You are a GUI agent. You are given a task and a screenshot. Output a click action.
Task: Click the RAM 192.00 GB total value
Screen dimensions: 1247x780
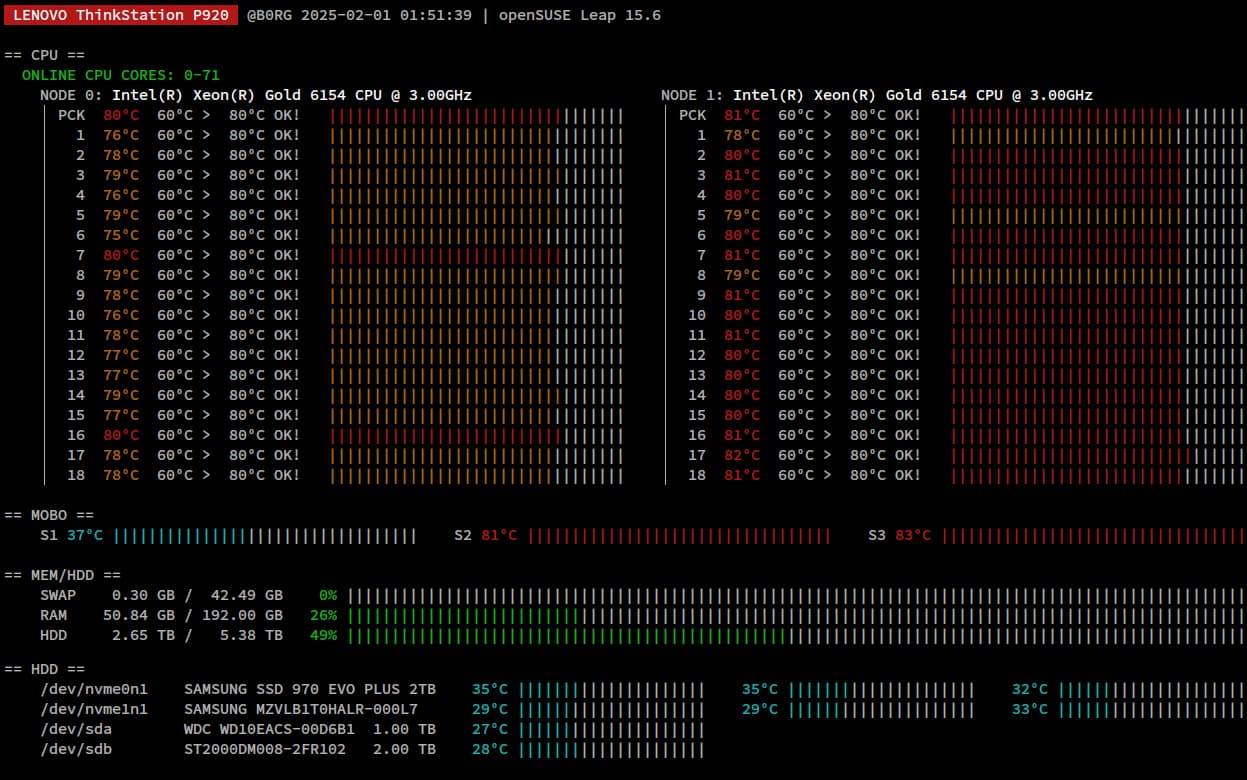click(242, 615)
